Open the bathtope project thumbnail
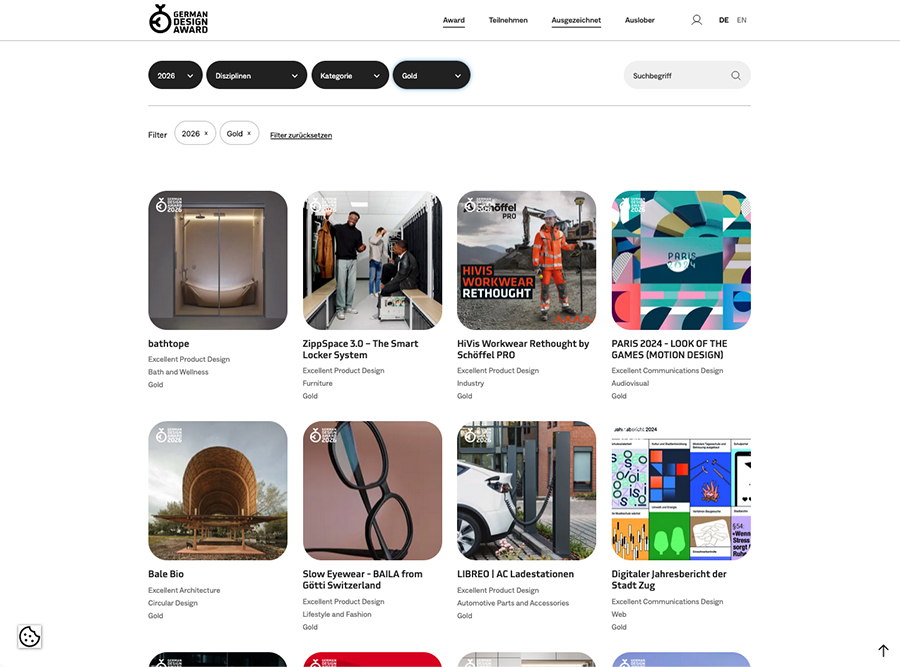Screen dimensions: 900x667 (x=218, y=261)
